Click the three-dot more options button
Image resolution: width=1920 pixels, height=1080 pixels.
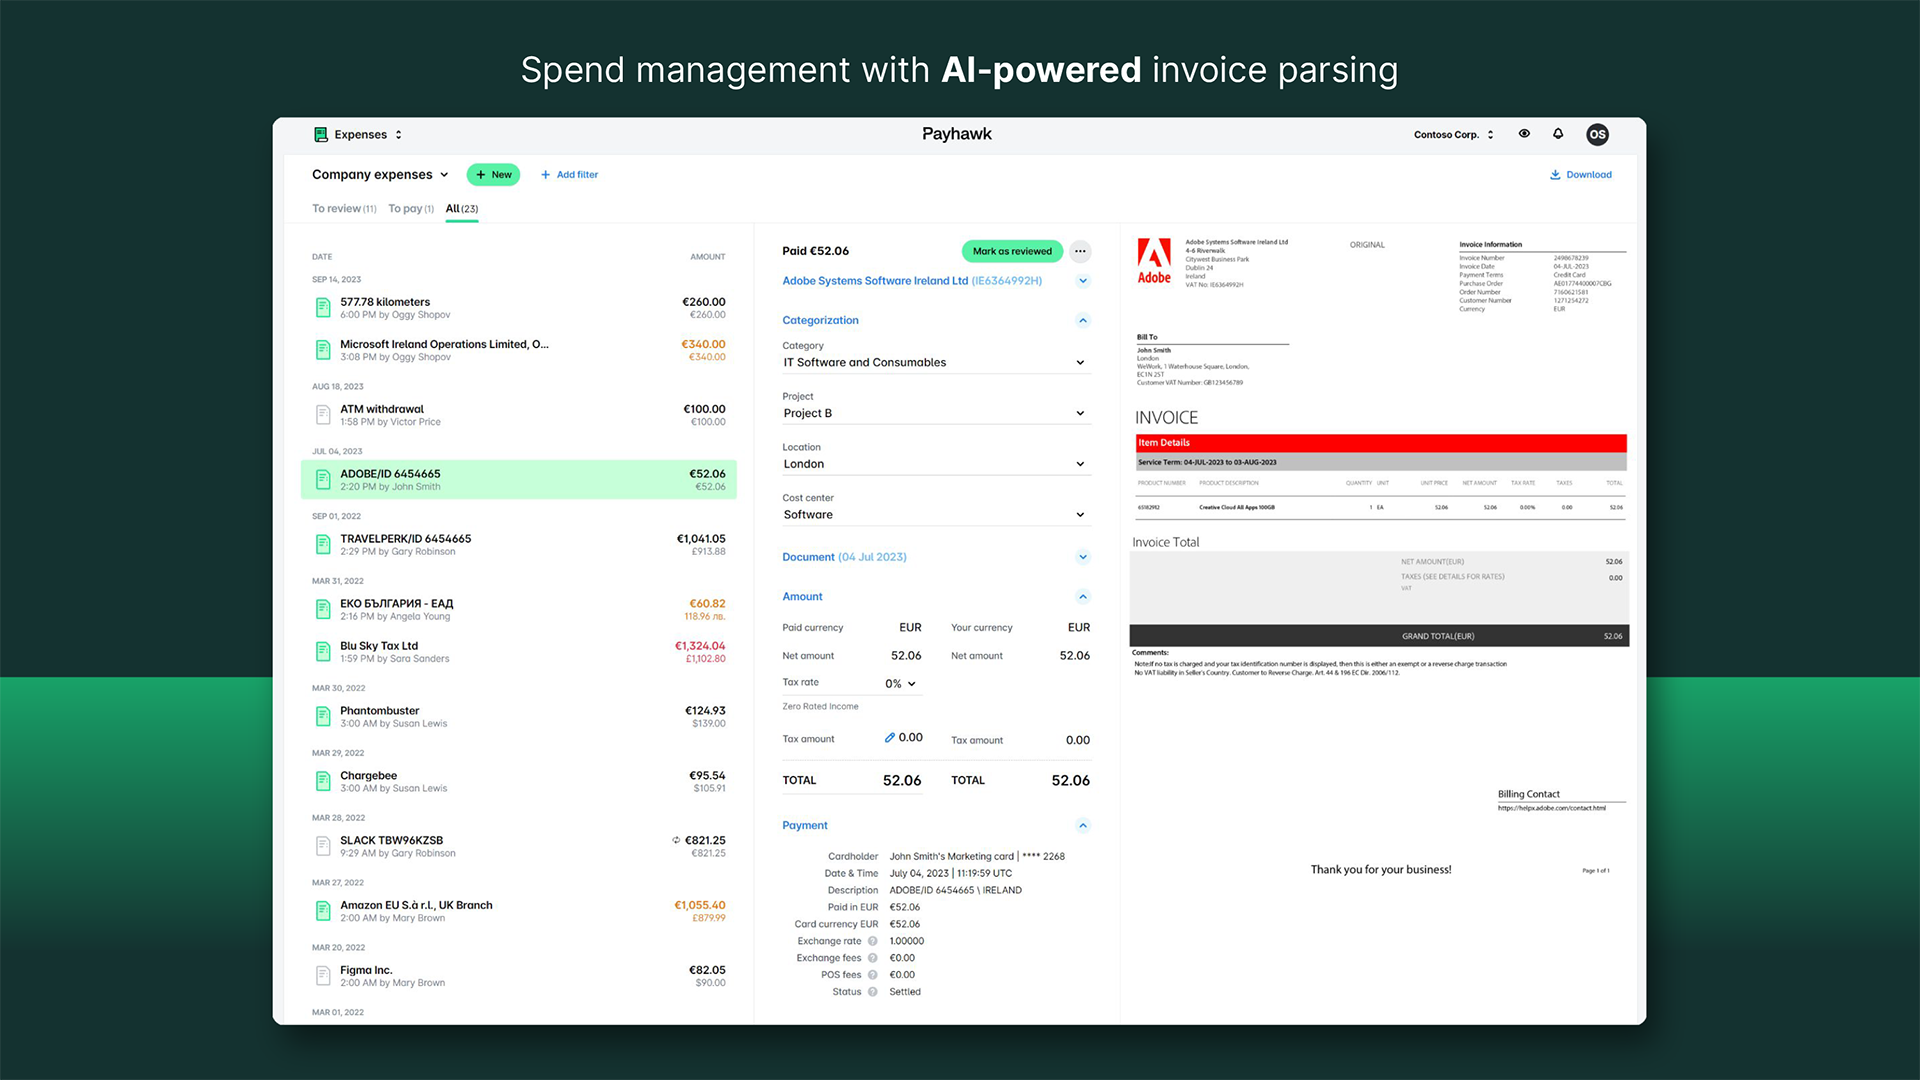[1080, 251]
